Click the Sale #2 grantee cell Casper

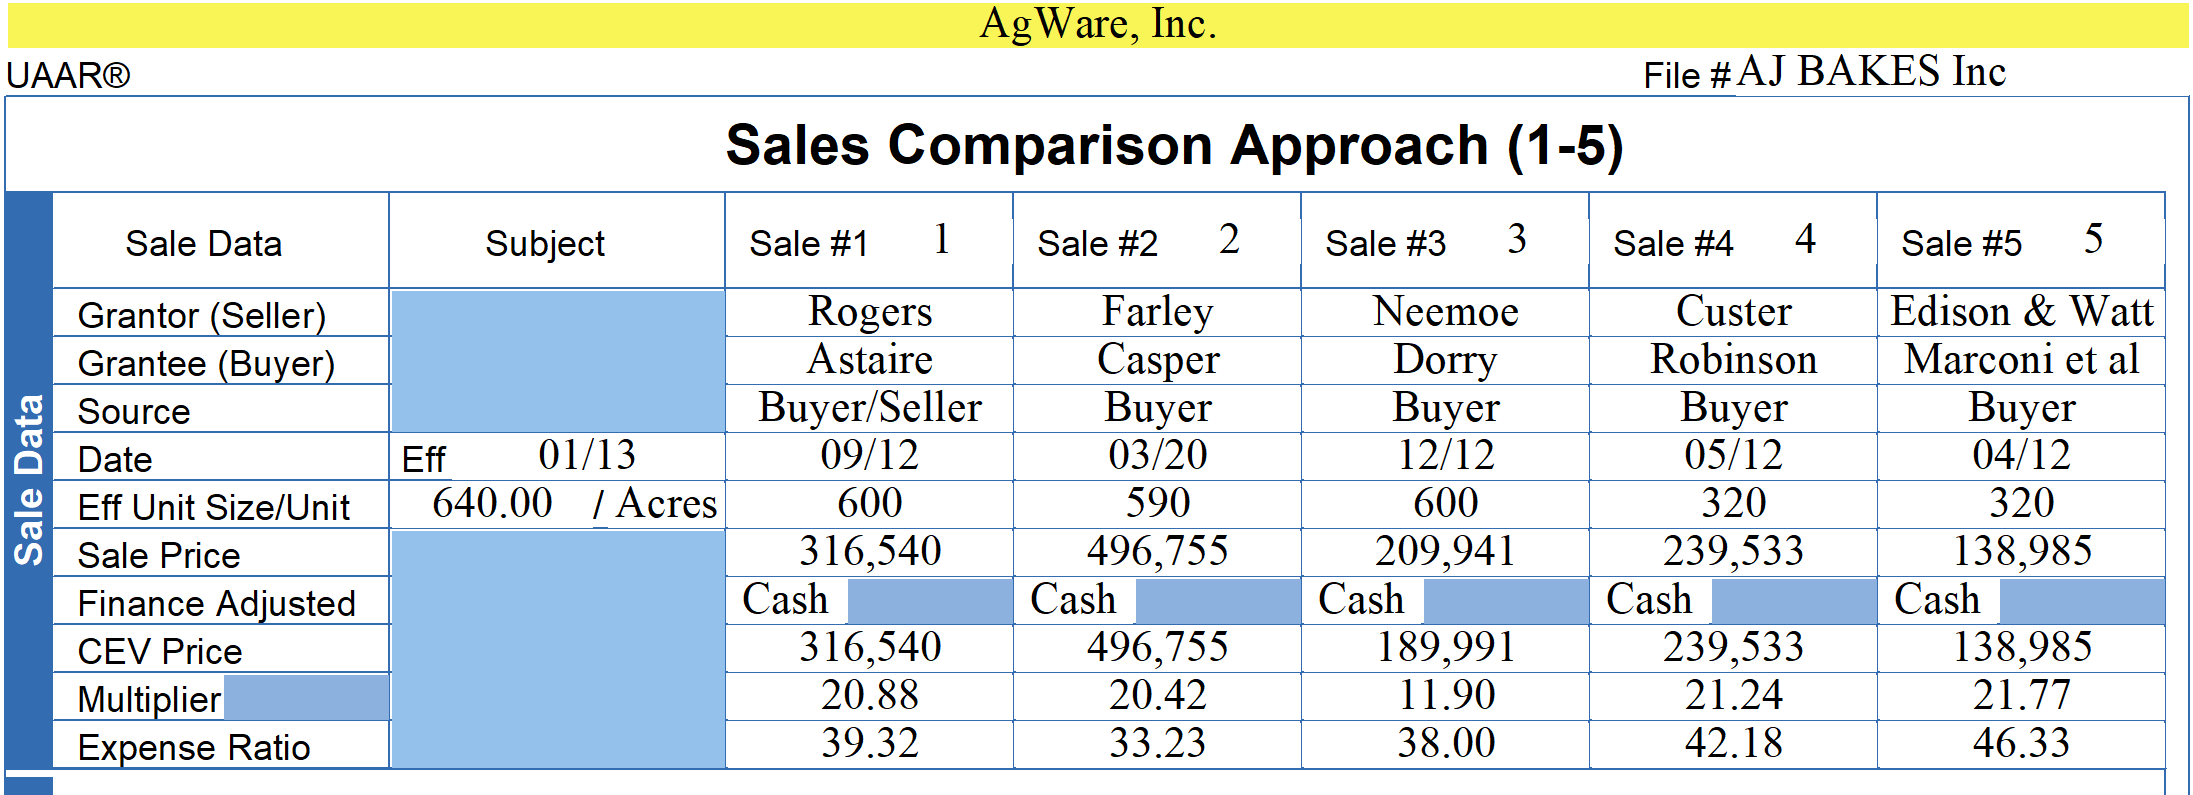tap(1157, 360)
